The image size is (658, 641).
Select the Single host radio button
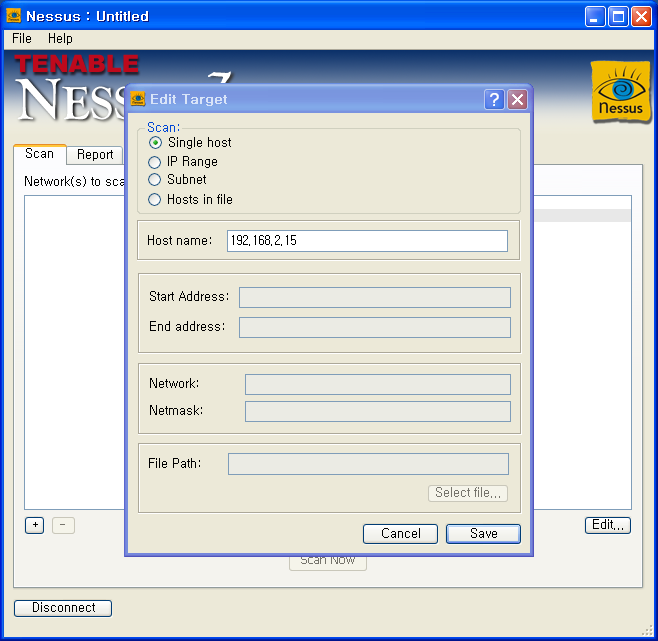click(x=155, y=143)
